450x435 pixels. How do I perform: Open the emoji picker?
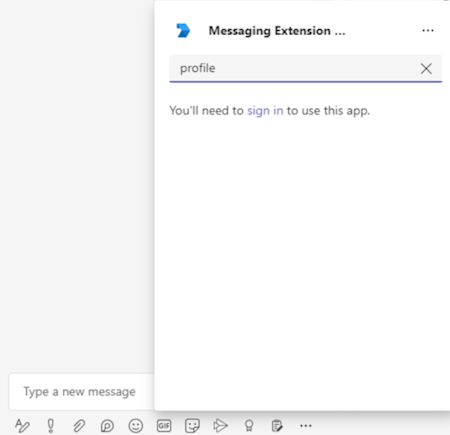[x=136, y=426]
